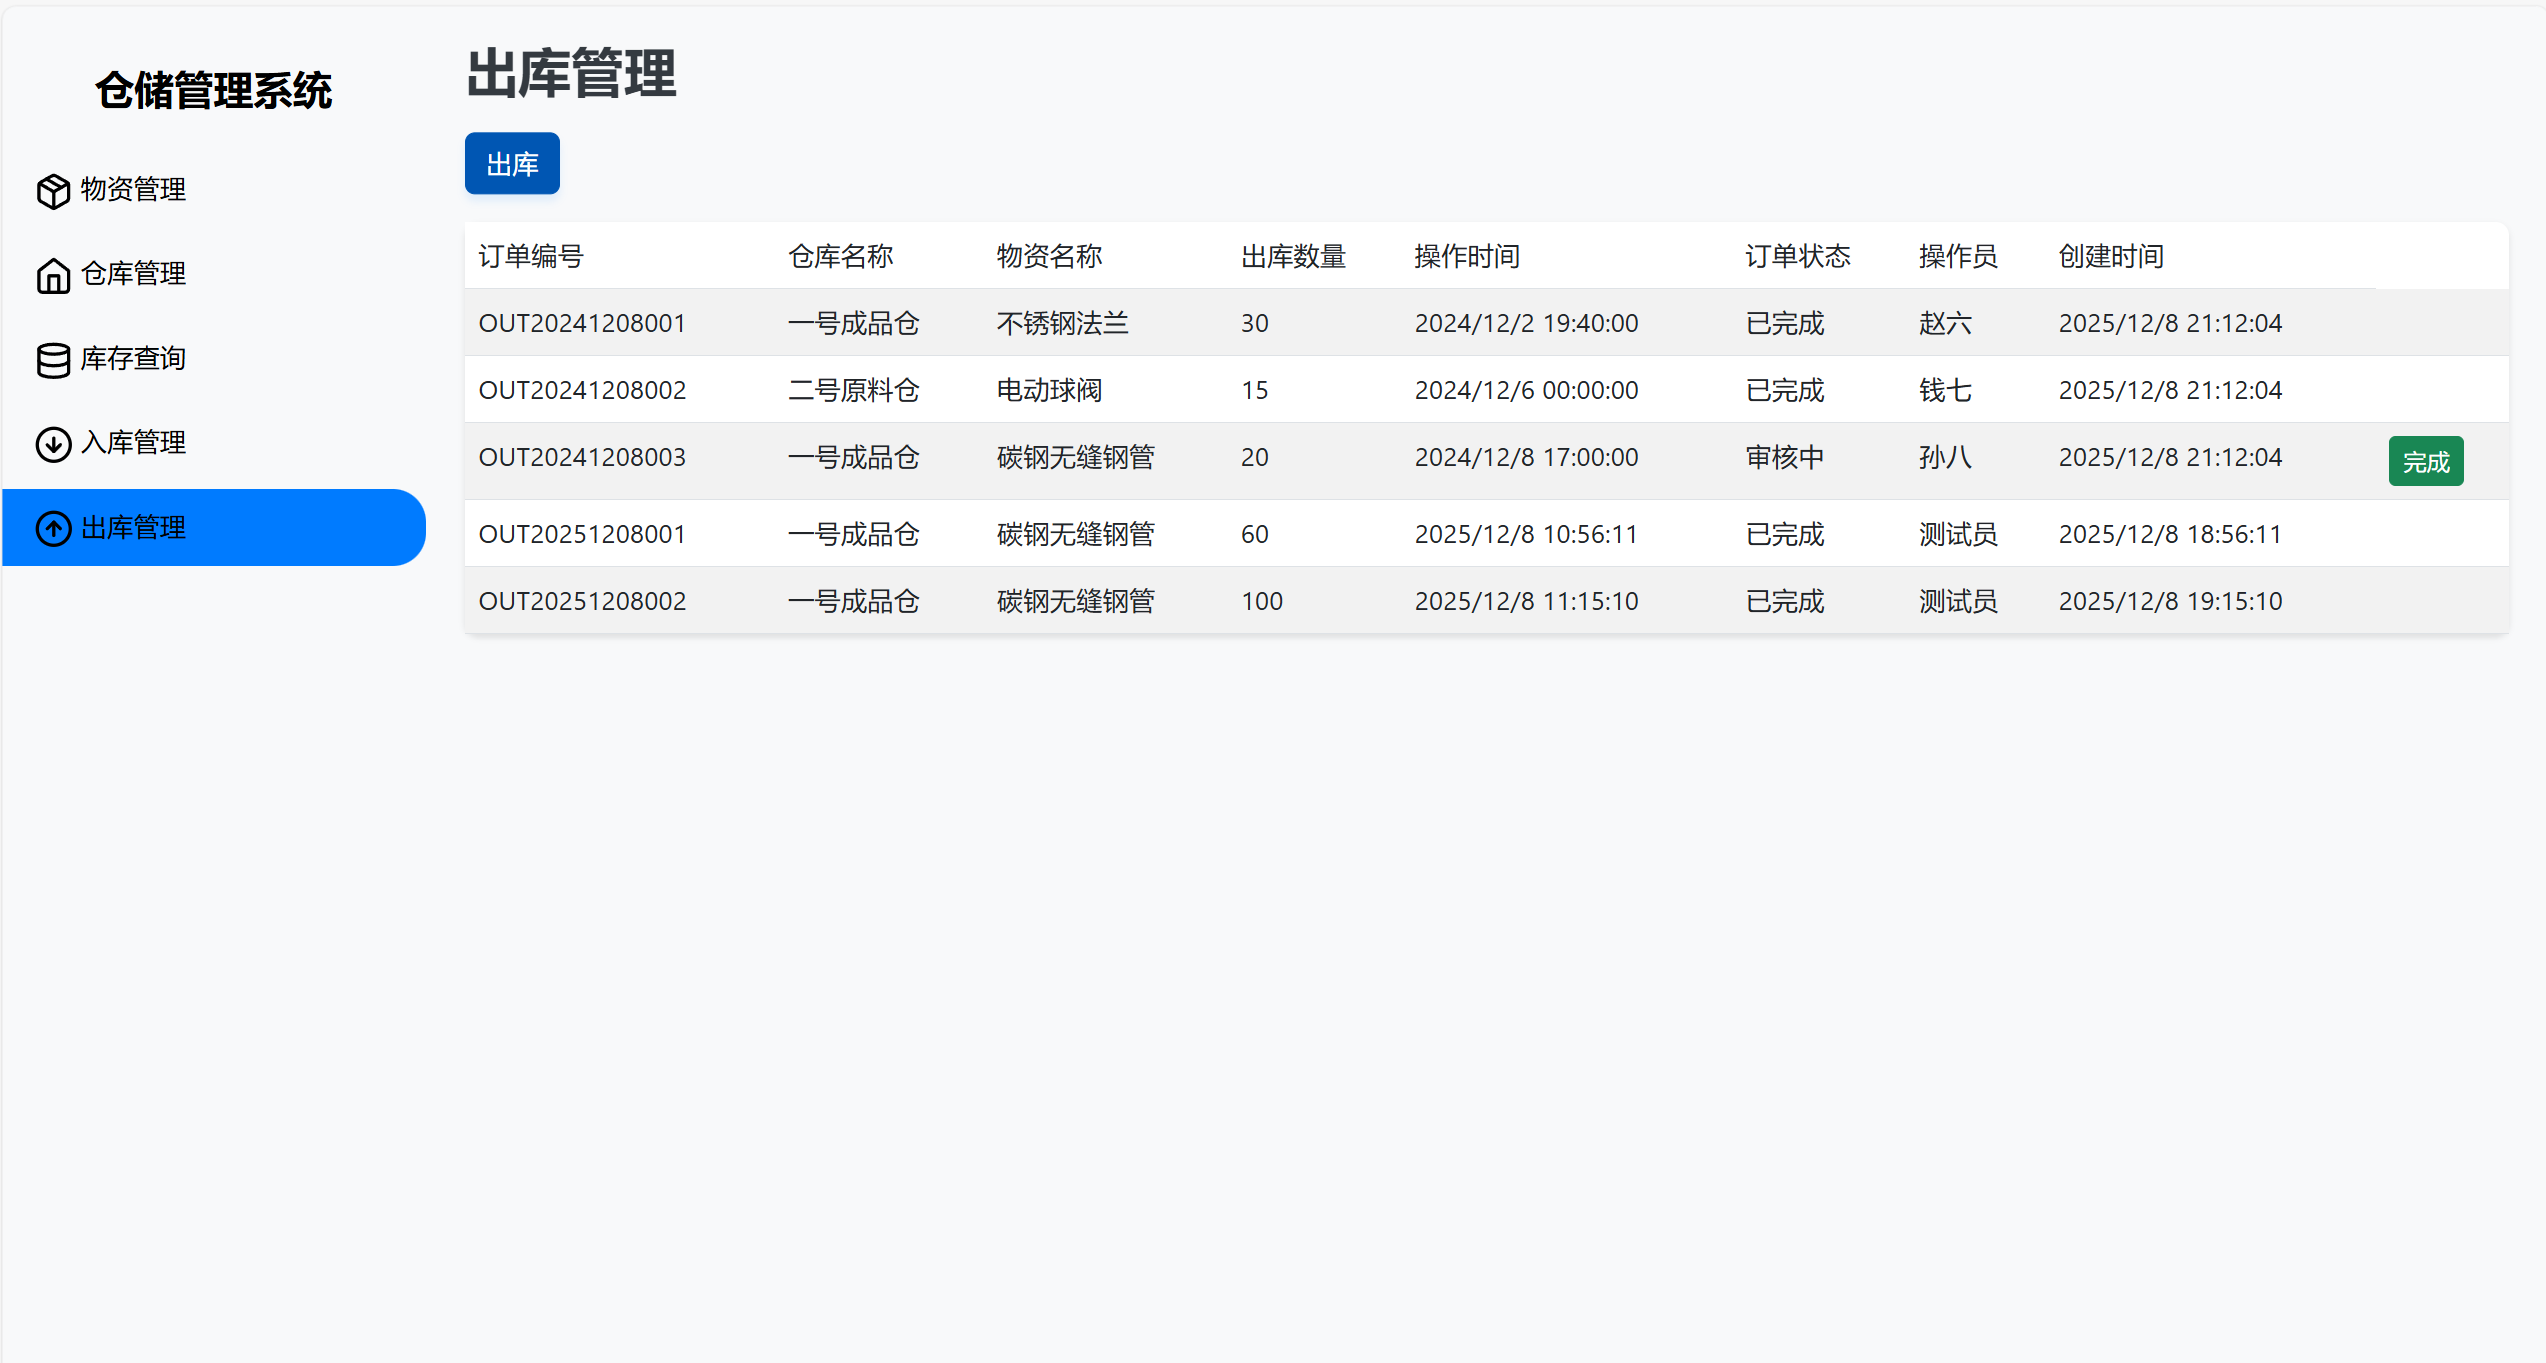Click the 出库数量 column header

[x=1291, y=256]
